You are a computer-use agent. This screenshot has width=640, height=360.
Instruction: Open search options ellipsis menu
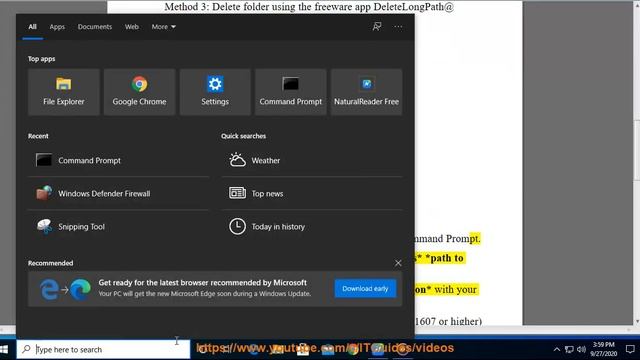click(398, 27)
